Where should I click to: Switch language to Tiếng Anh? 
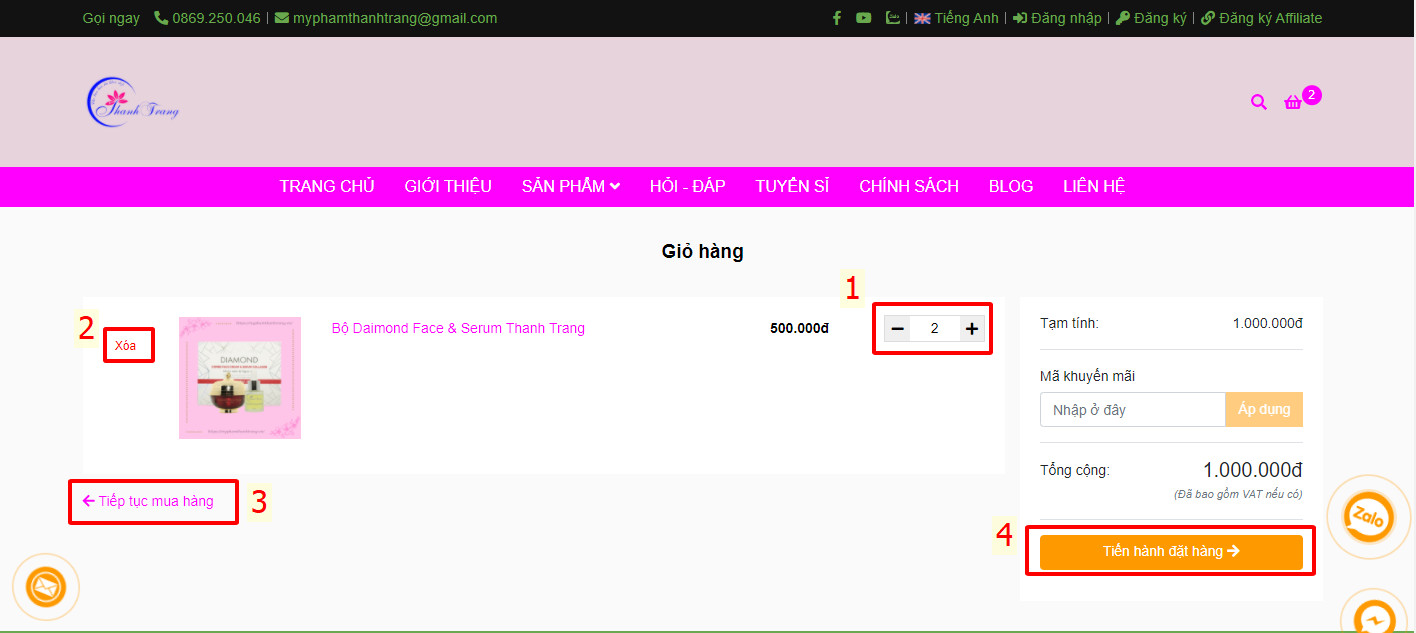(x=956, y=18)
